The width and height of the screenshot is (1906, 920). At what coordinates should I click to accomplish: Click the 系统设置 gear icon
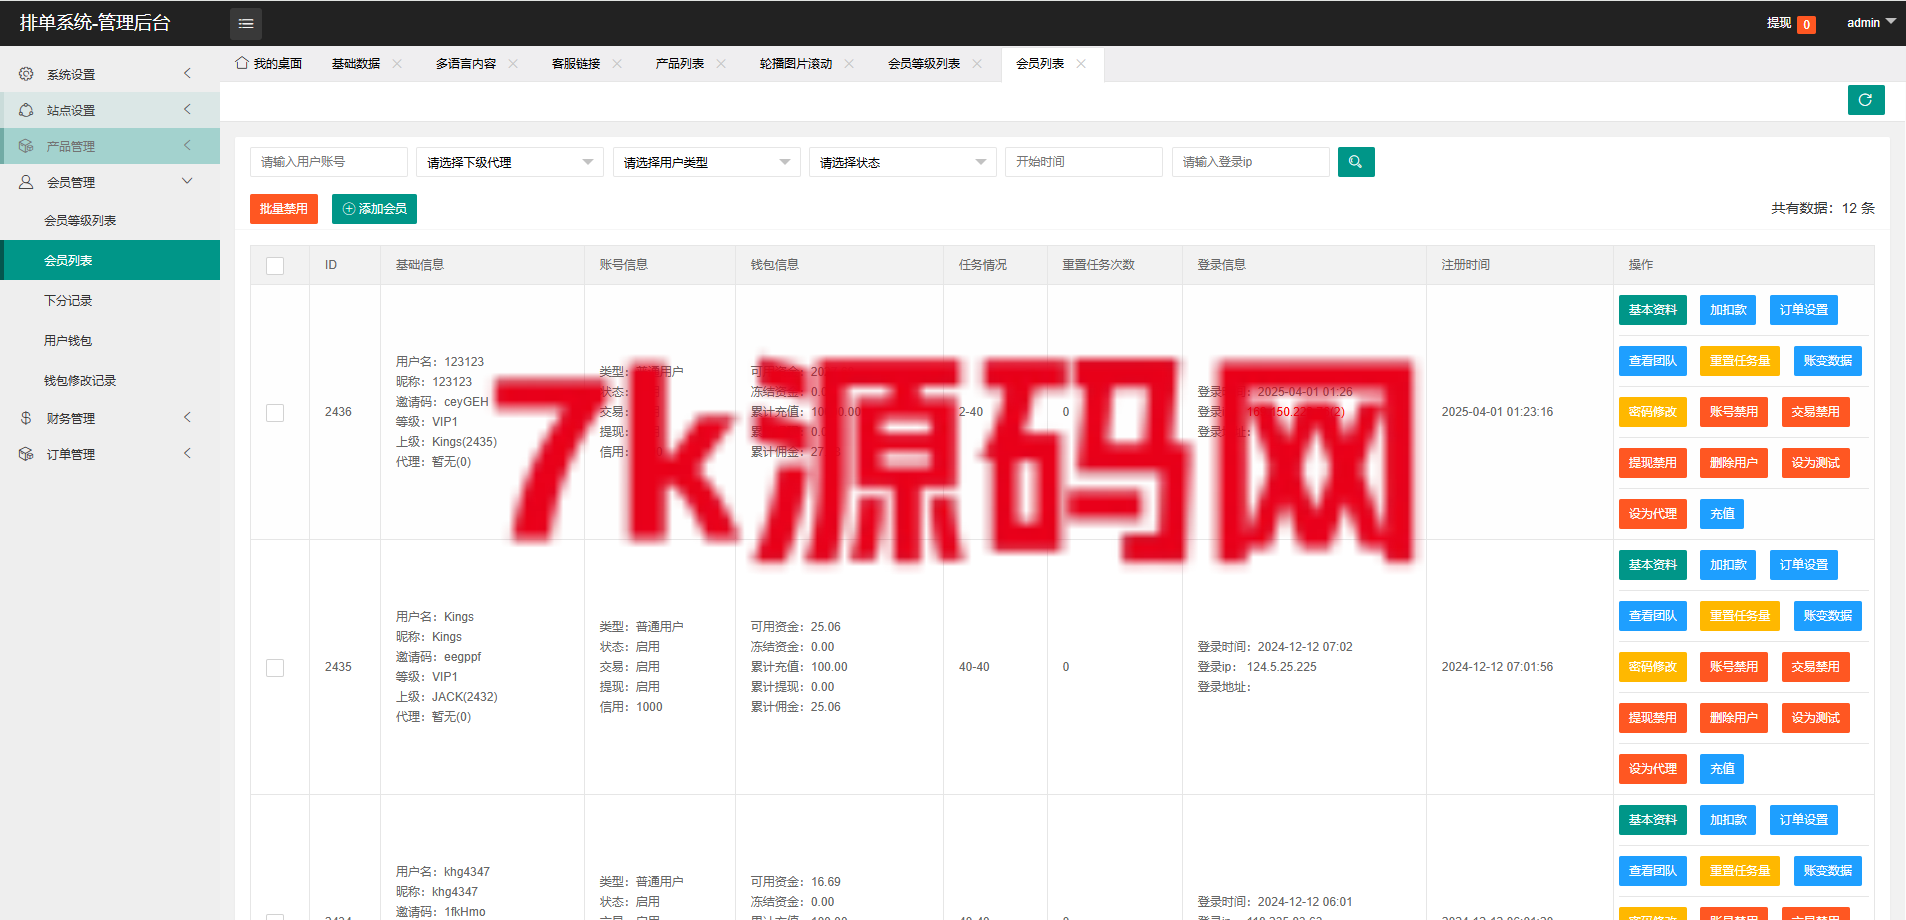tap(26, 74)
